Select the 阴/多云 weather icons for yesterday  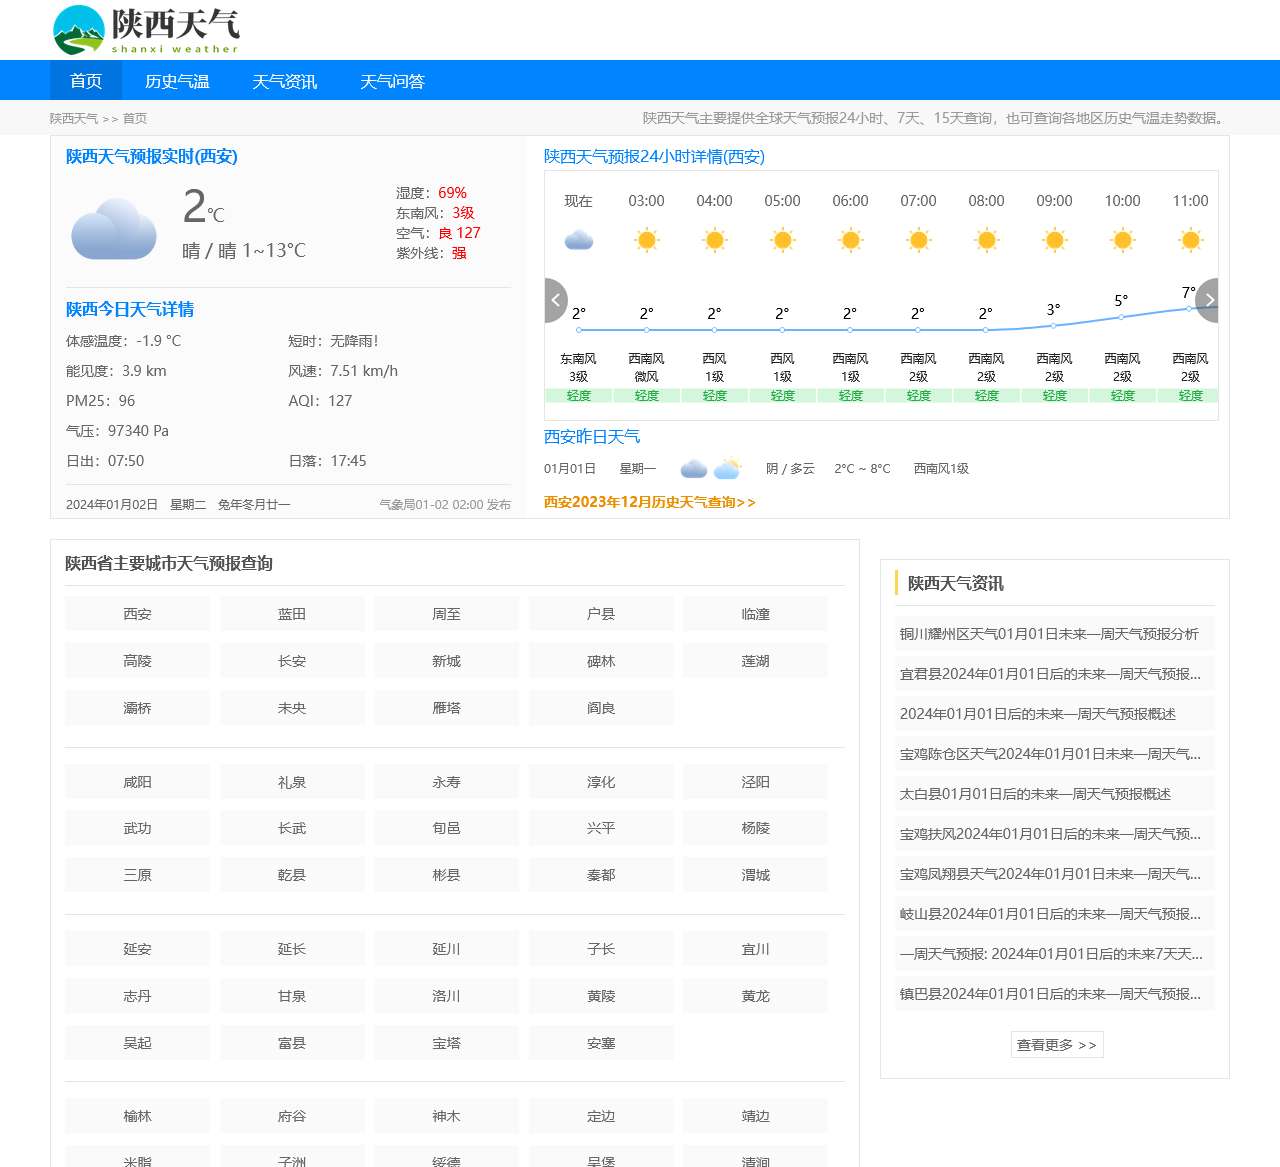710,467
